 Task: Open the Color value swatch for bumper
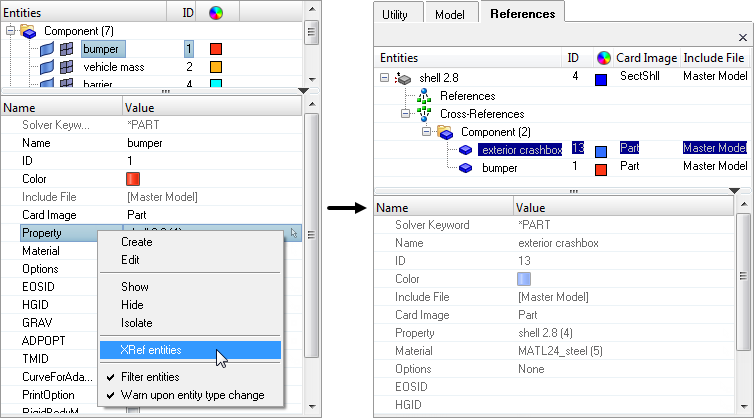[x=133, y=179]
